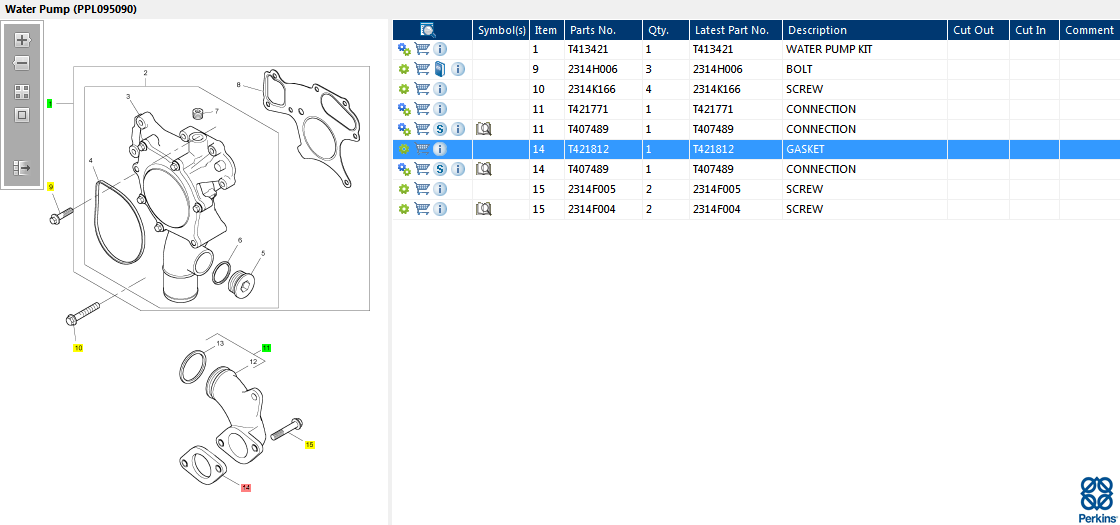
Task: Click the S supersession icon in item 14 T407489 row
Action: click(441, 169)
